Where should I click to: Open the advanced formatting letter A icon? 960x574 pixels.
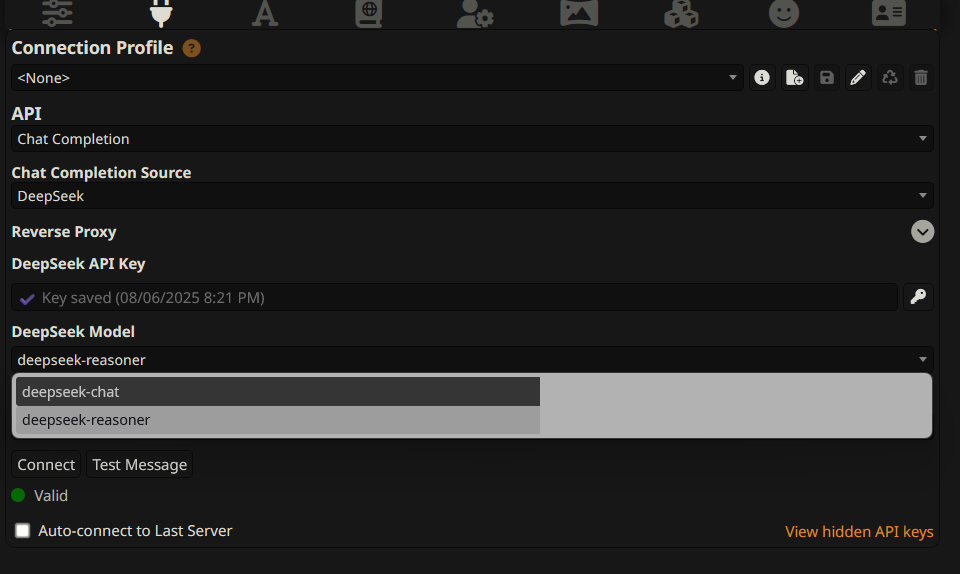[x=264, y=13]
